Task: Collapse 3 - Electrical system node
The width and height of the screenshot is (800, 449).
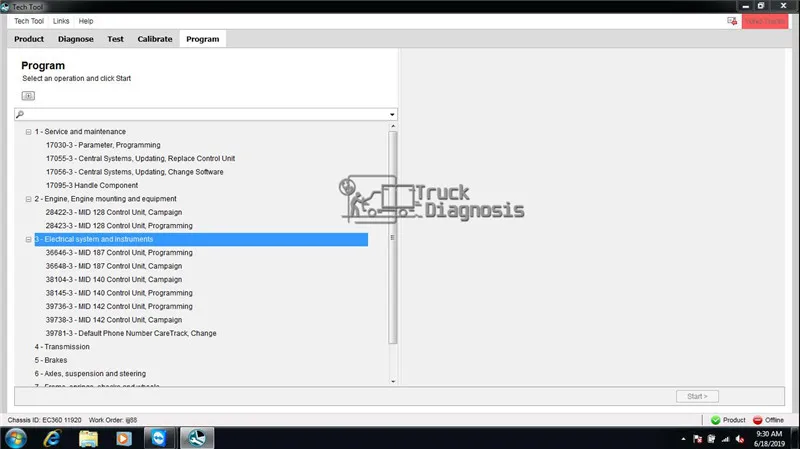Action: click(x=29, y=239)
